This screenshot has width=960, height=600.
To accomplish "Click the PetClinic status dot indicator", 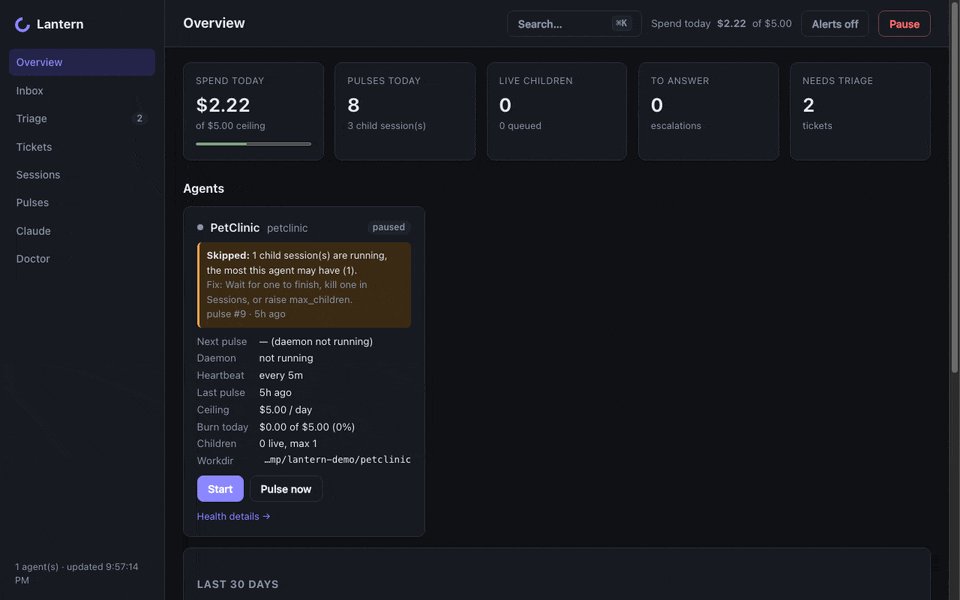I will point(200,227).
